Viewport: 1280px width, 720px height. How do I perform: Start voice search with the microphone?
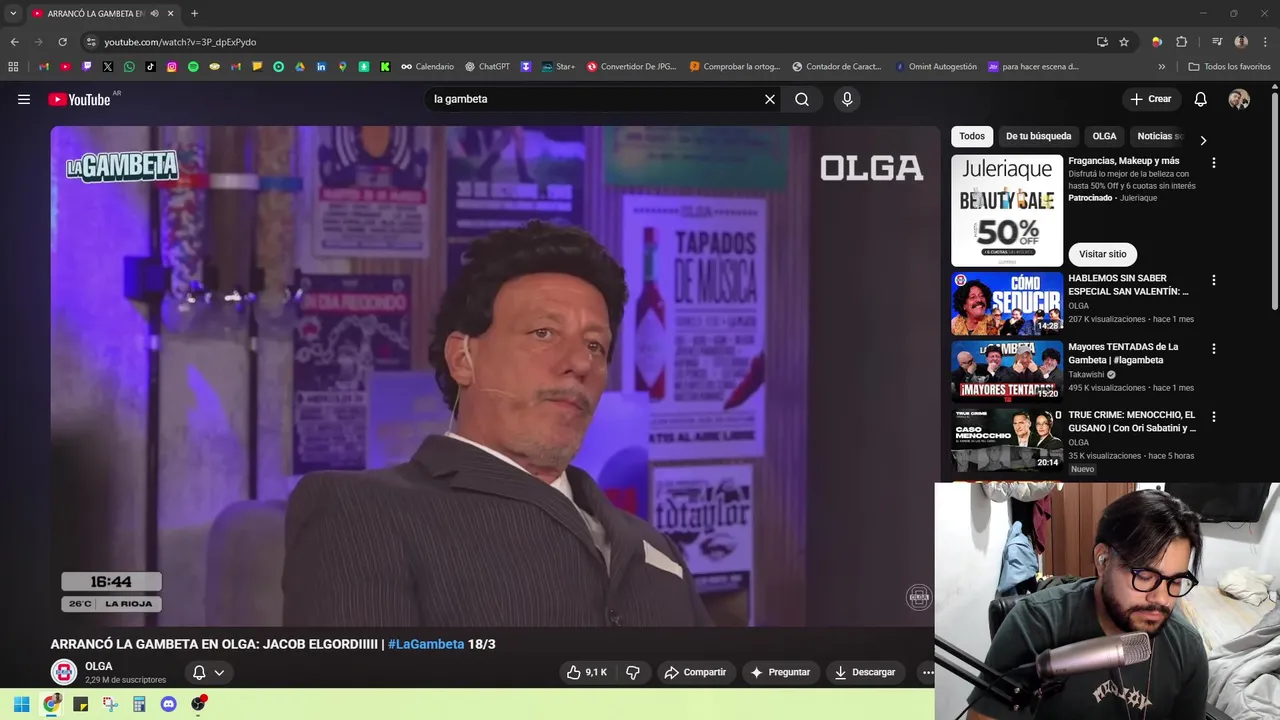(847, 99)
